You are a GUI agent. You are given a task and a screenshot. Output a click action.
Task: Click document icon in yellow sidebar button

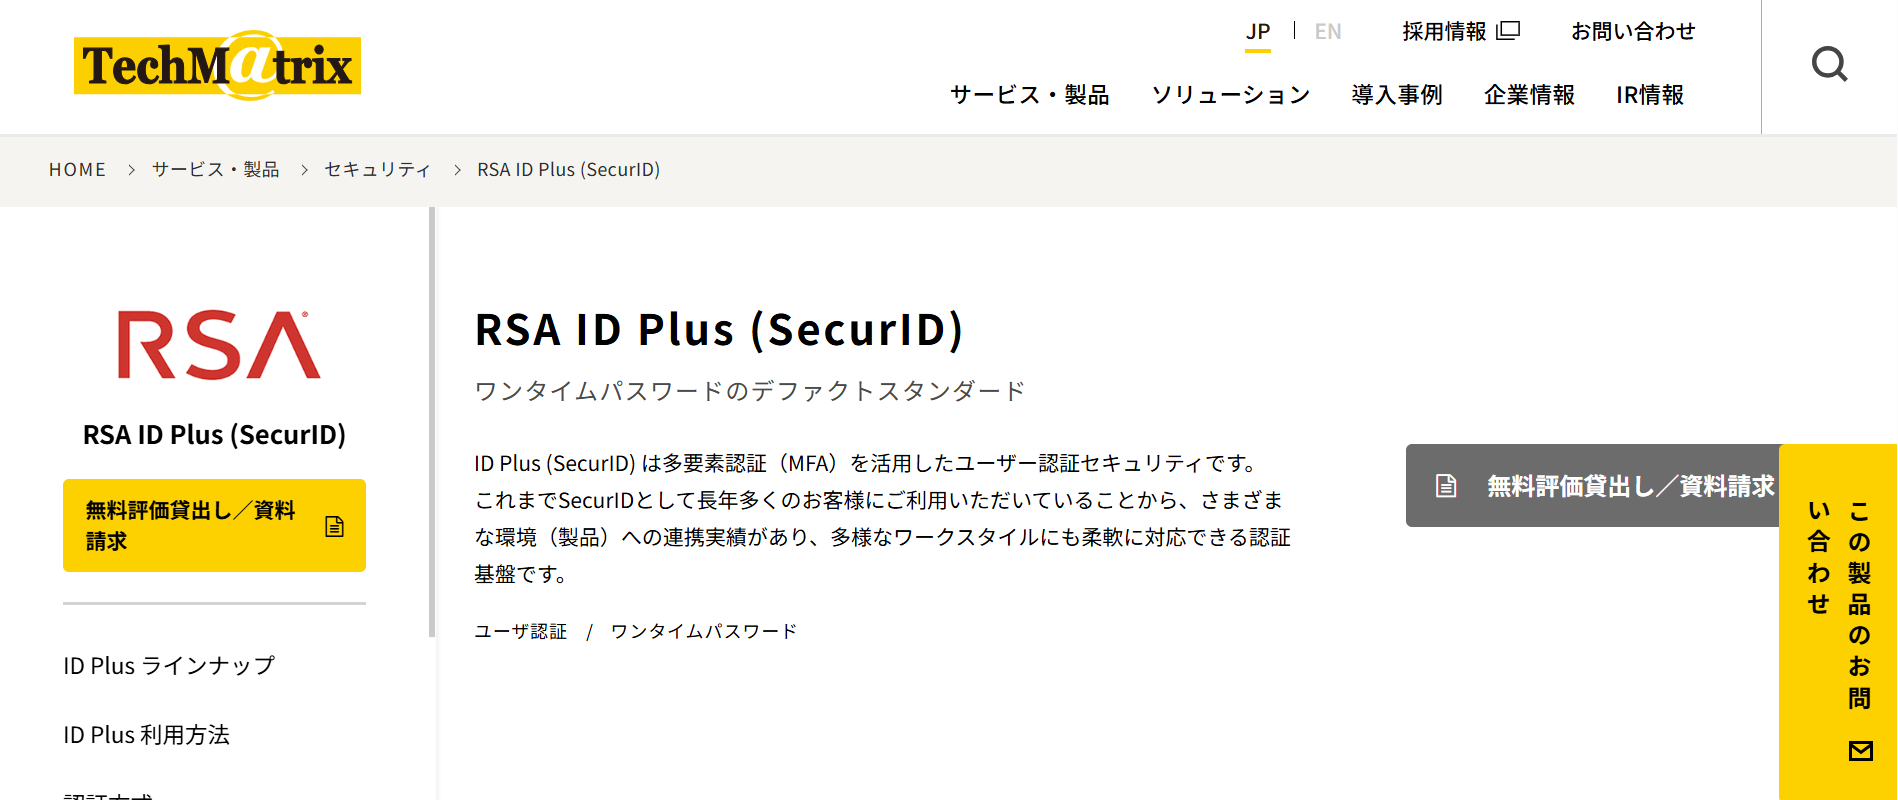(335, 527)
